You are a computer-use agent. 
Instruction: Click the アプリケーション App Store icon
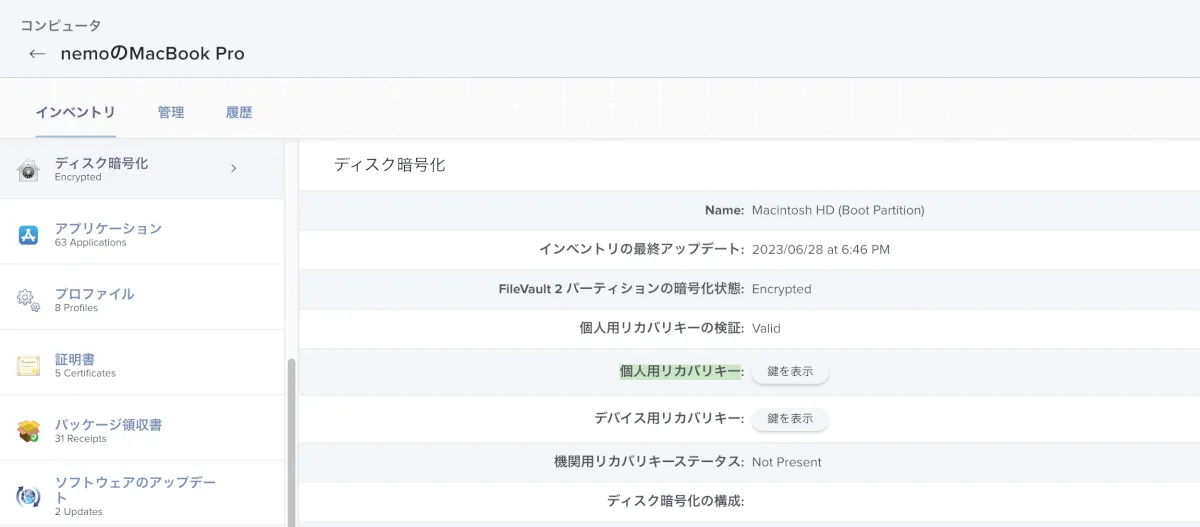28,235
